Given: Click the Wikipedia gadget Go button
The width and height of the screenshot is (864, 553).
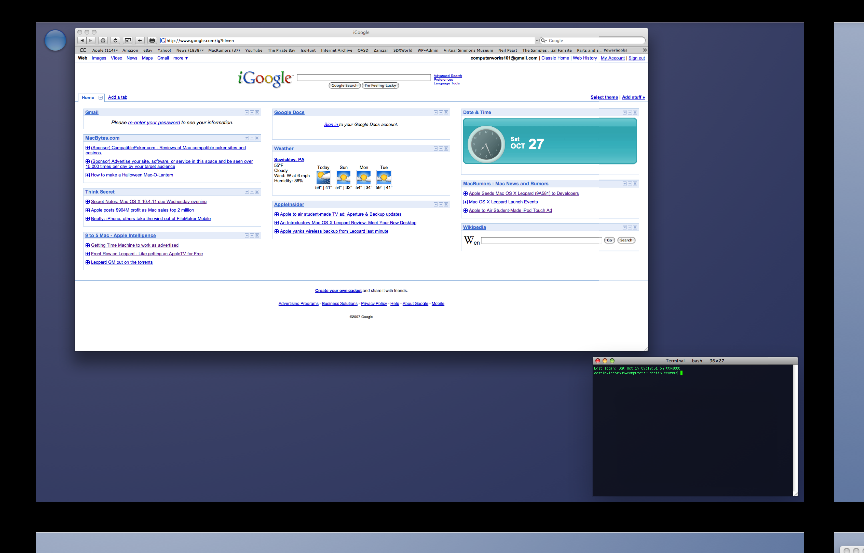Looking at the screenshot, I should 609,240.
